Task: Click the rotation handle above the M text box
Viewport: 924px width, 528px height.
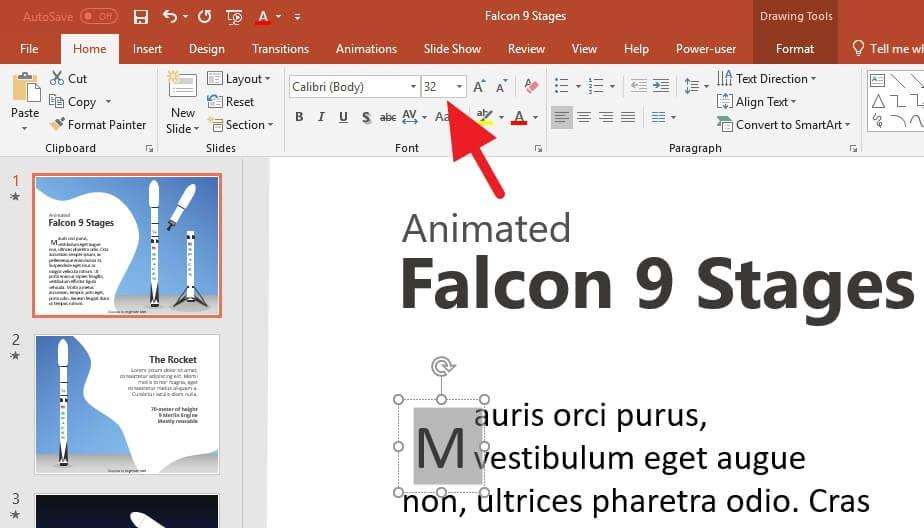Action: pos(442,367)
